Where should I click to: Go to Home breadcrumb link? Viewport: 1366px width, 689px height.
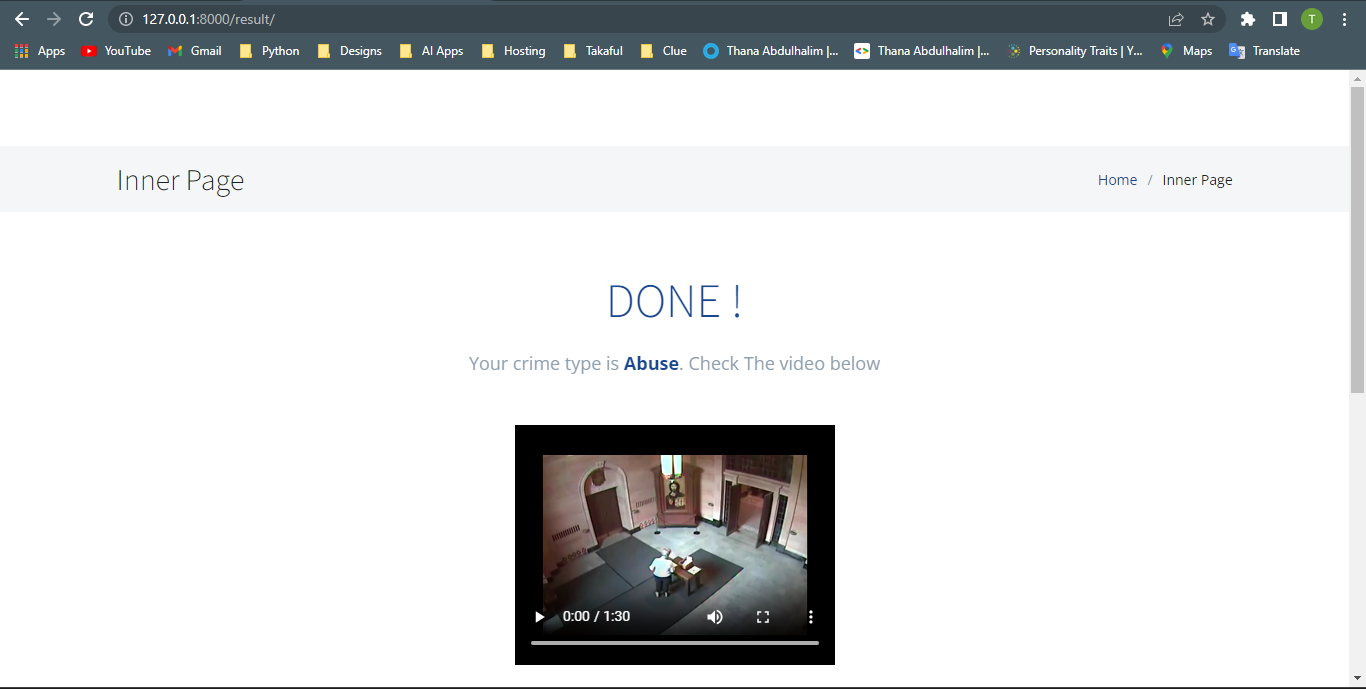[x=1117, y=180]
